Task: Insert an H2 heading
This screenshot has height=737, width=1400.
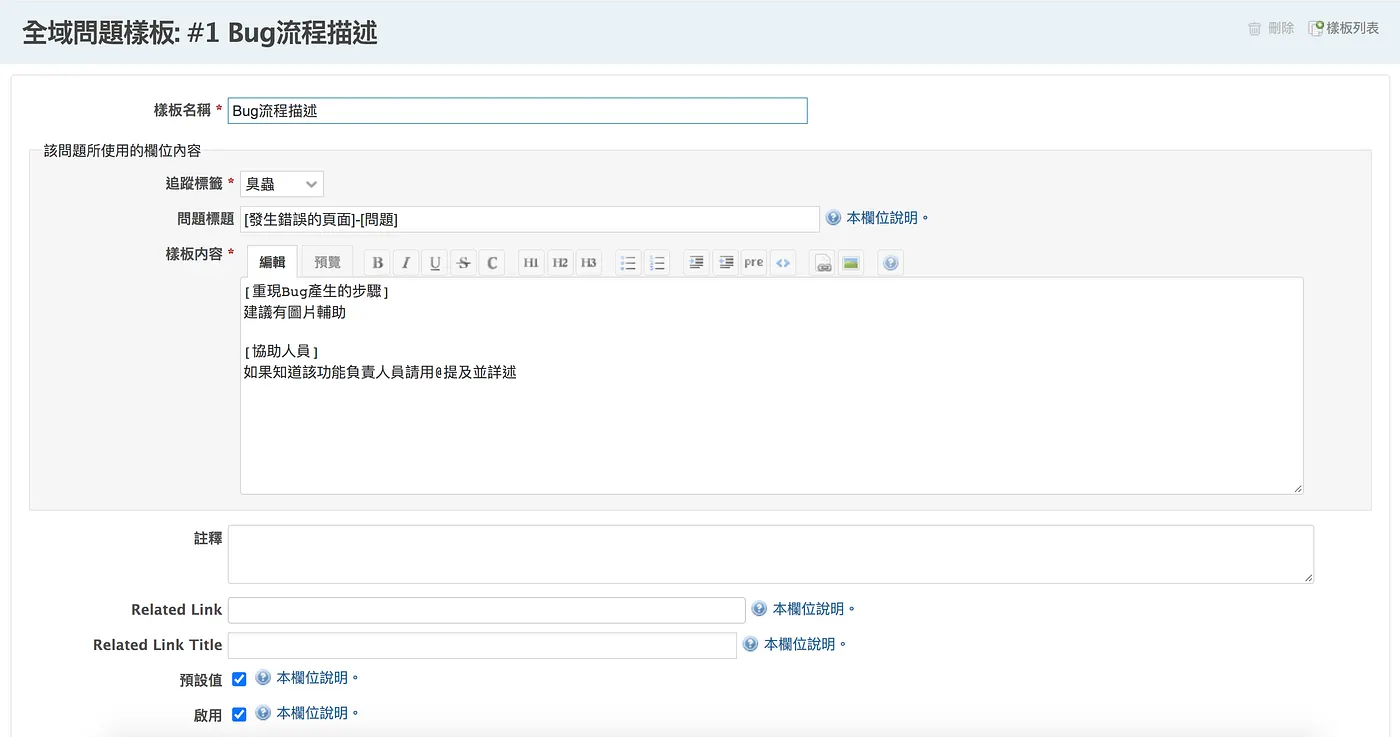Action: [x=560, y=263]
